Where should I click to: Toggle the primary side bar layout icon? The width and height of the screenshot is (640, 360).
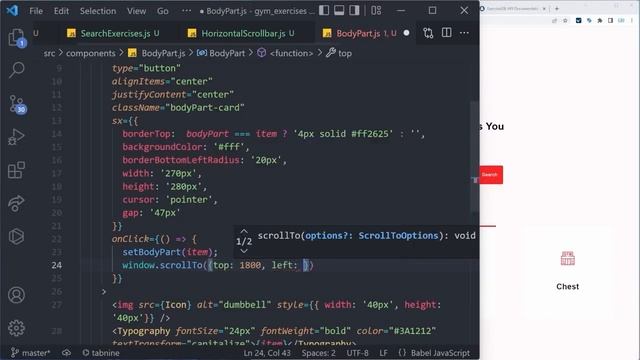(x=324, y=10)
